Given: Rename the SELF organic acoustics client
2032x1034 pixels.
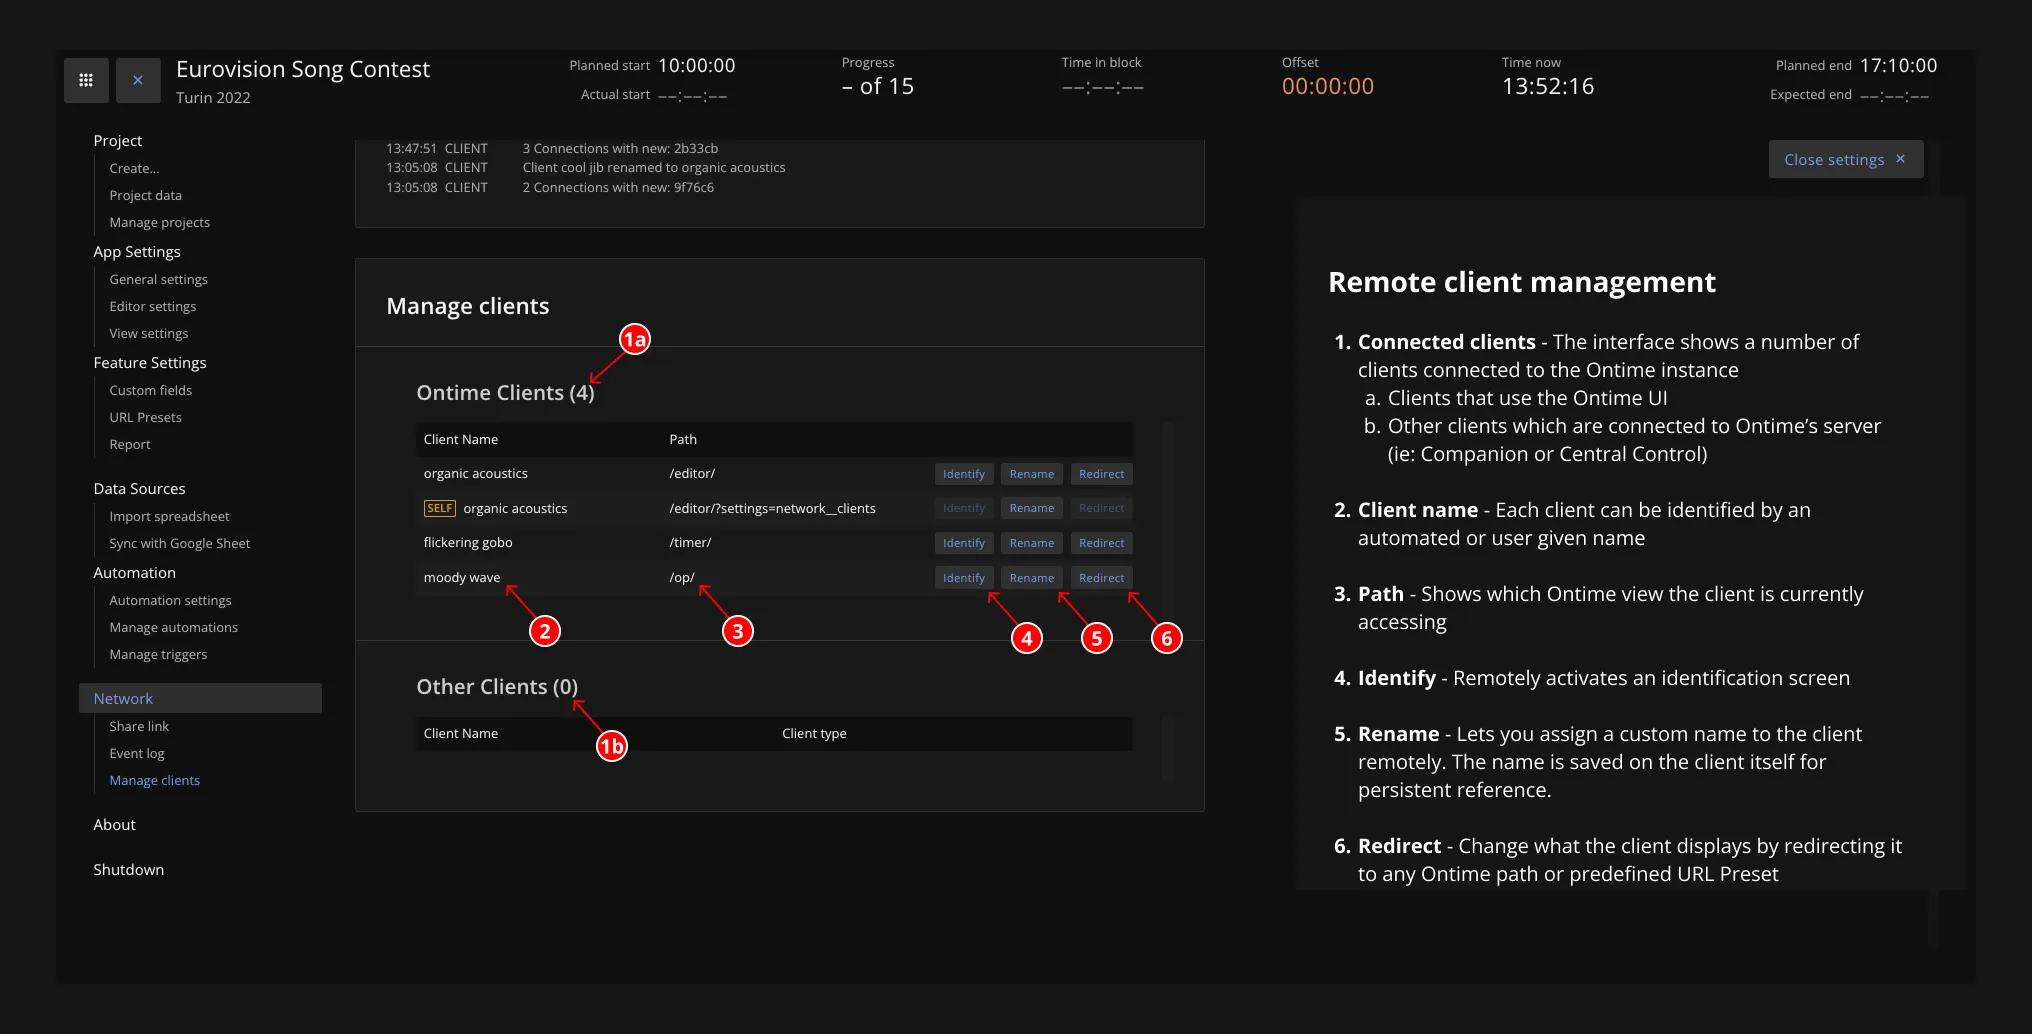Looking at the screenshot, I should (x=1031, y=508).
